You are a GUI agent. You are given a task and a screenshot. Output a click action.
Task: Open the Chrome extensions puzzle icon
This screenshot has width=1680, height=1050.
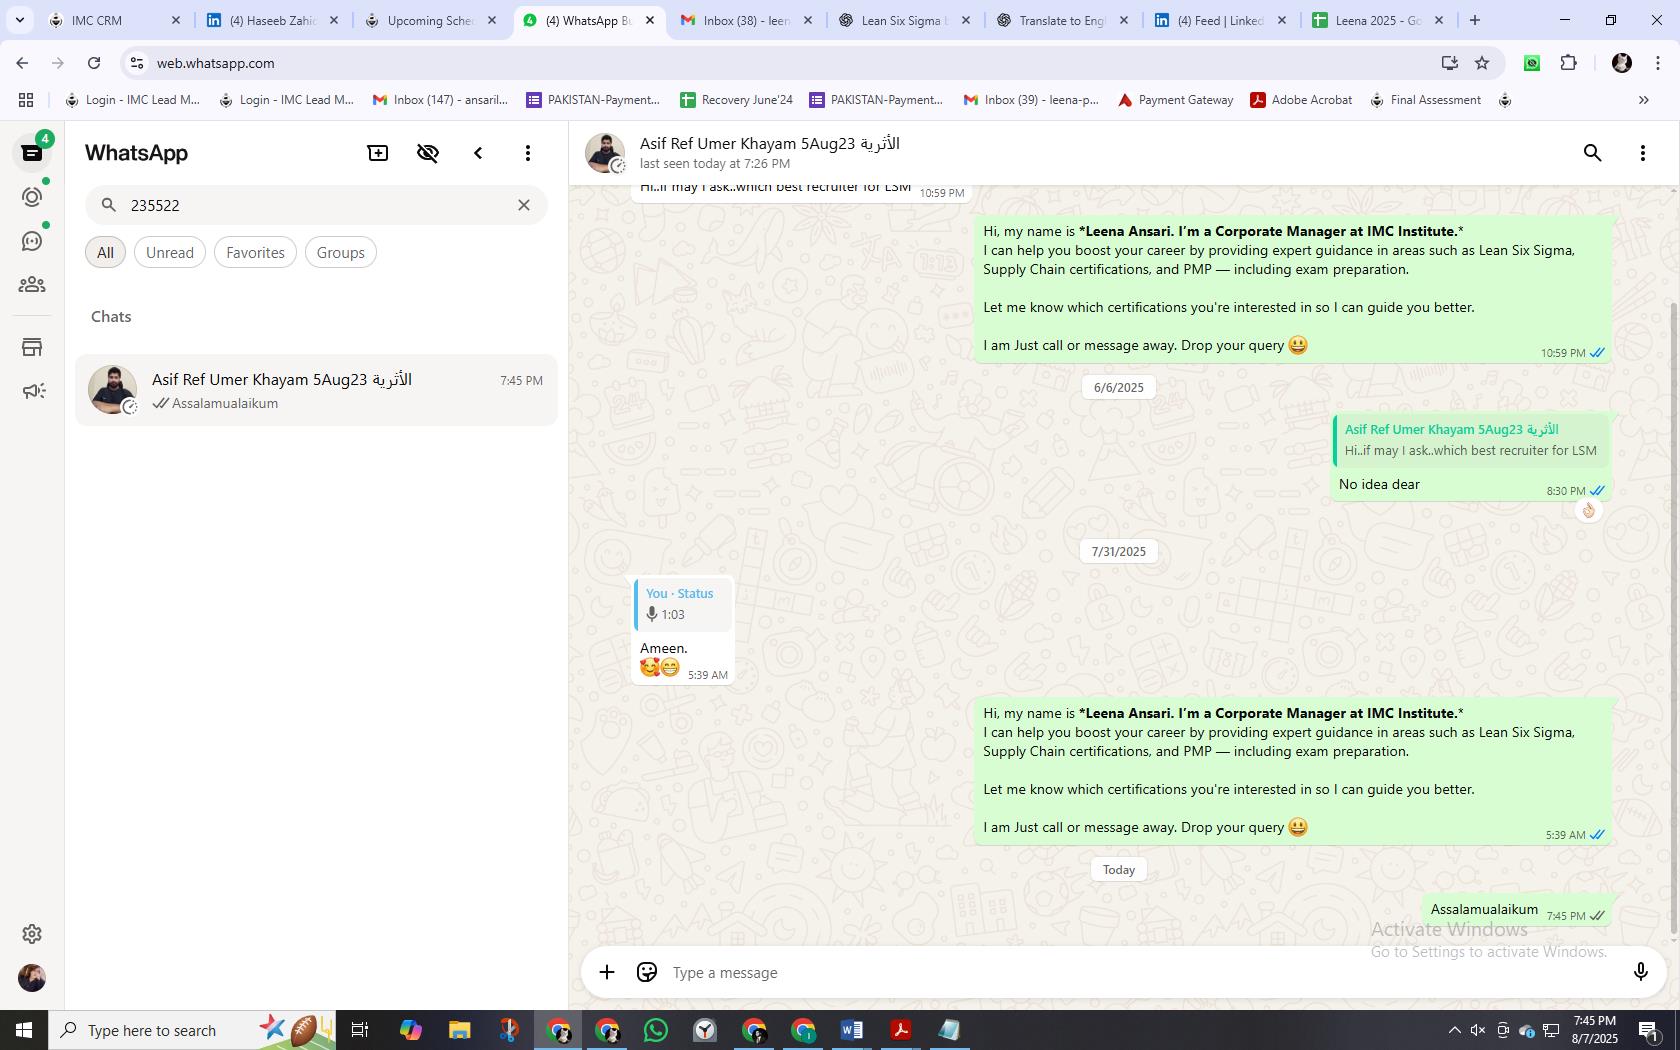pos(1568,63)
